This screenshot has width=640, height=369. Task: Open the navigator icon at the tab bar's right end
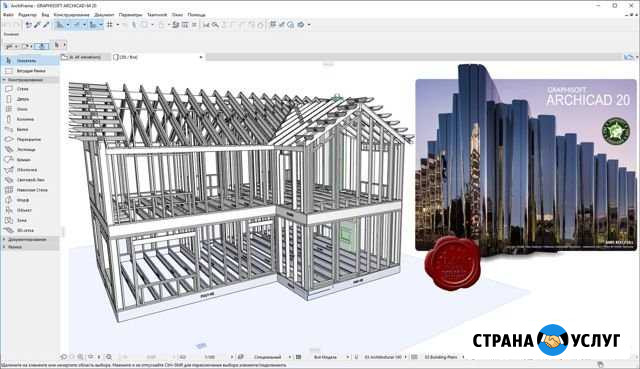tap(629, 57)
